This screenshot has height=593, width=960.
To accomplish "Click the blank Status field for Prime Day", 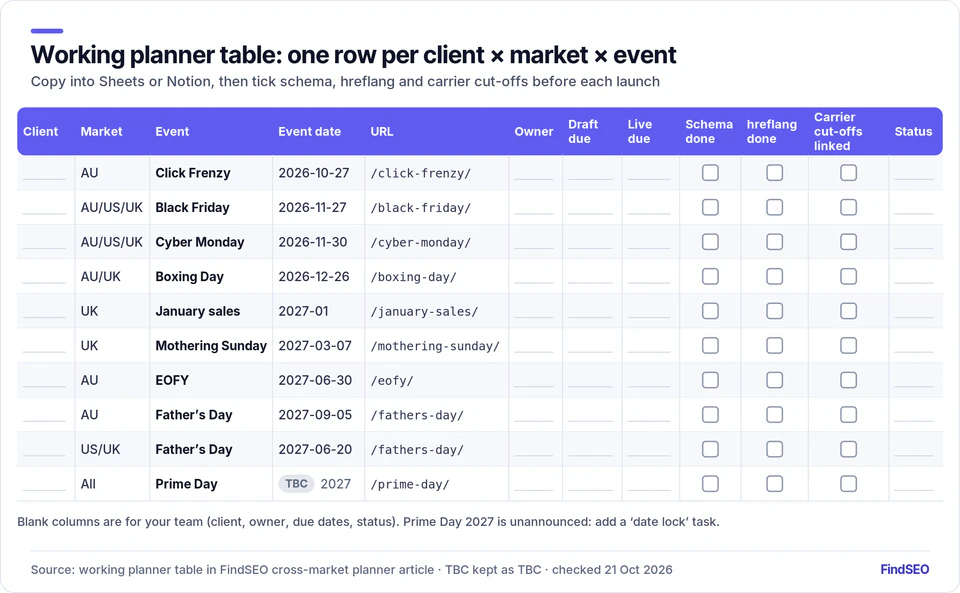I will (x=913, y=485).
